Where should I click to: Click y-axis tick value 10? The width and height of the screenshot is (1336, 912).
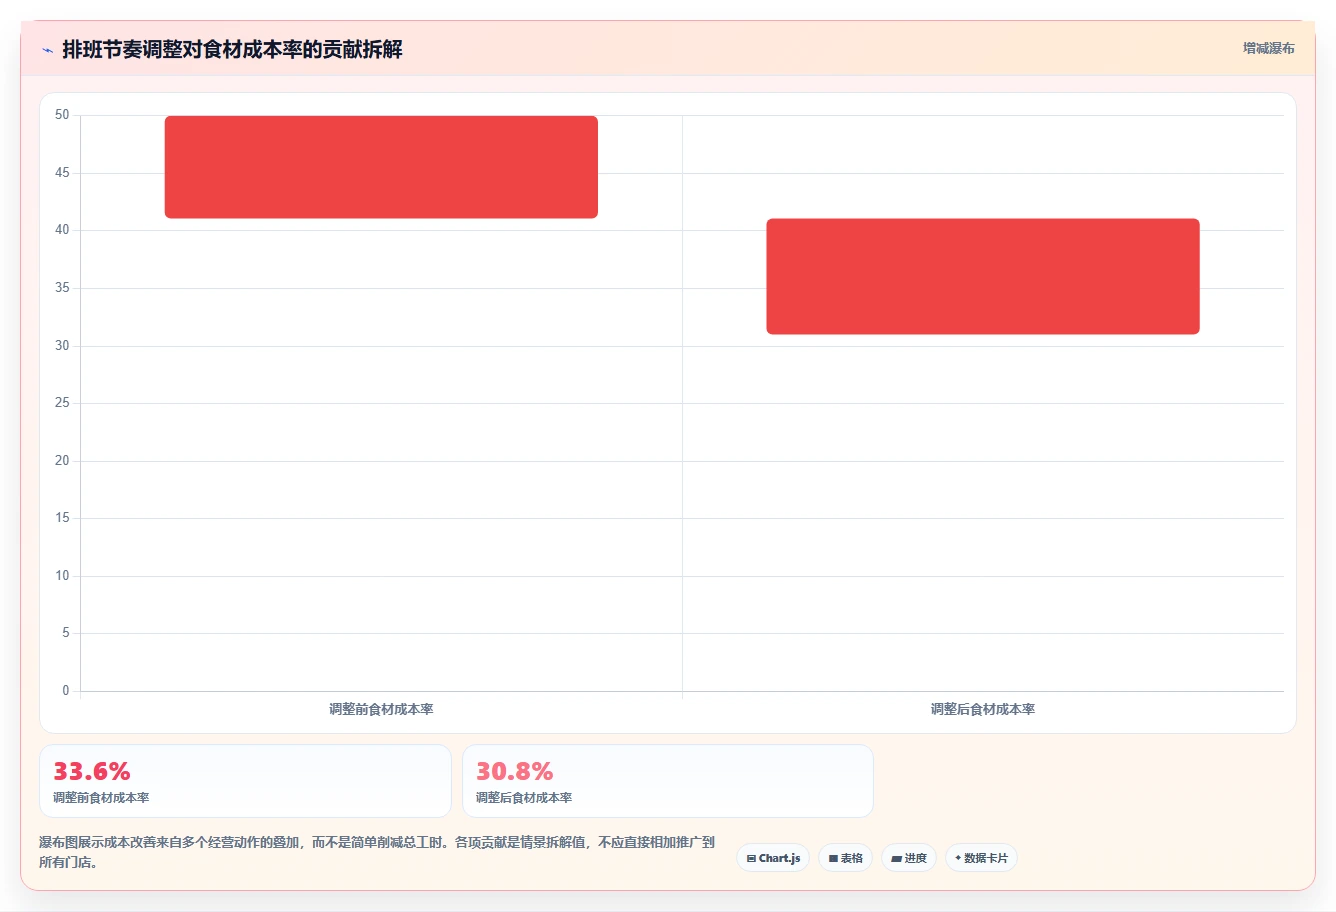(x=62, y=576)
